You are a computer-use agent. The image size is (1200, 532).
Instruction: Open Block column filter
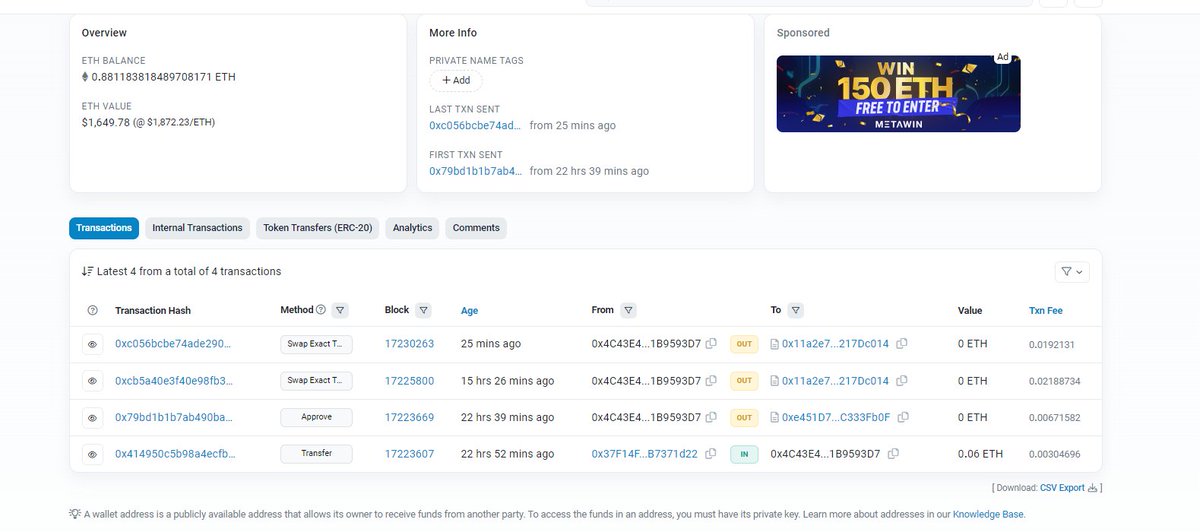tap(424, 310)
